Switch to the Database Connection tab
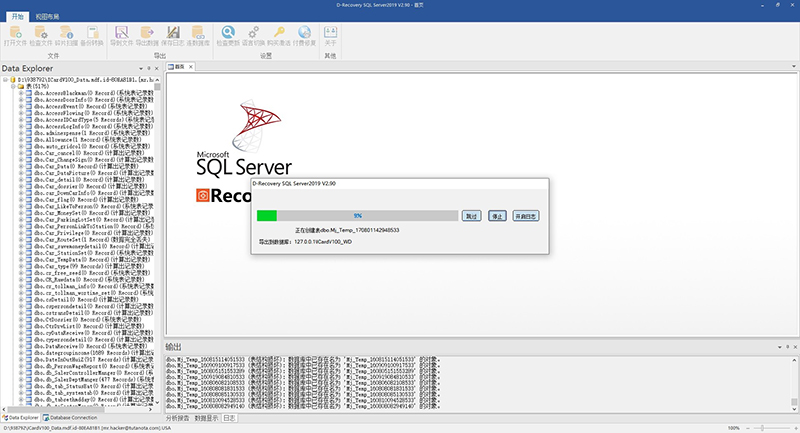This screenshot has width=800, height=433. pyautogui.click(x=70, y=418)
